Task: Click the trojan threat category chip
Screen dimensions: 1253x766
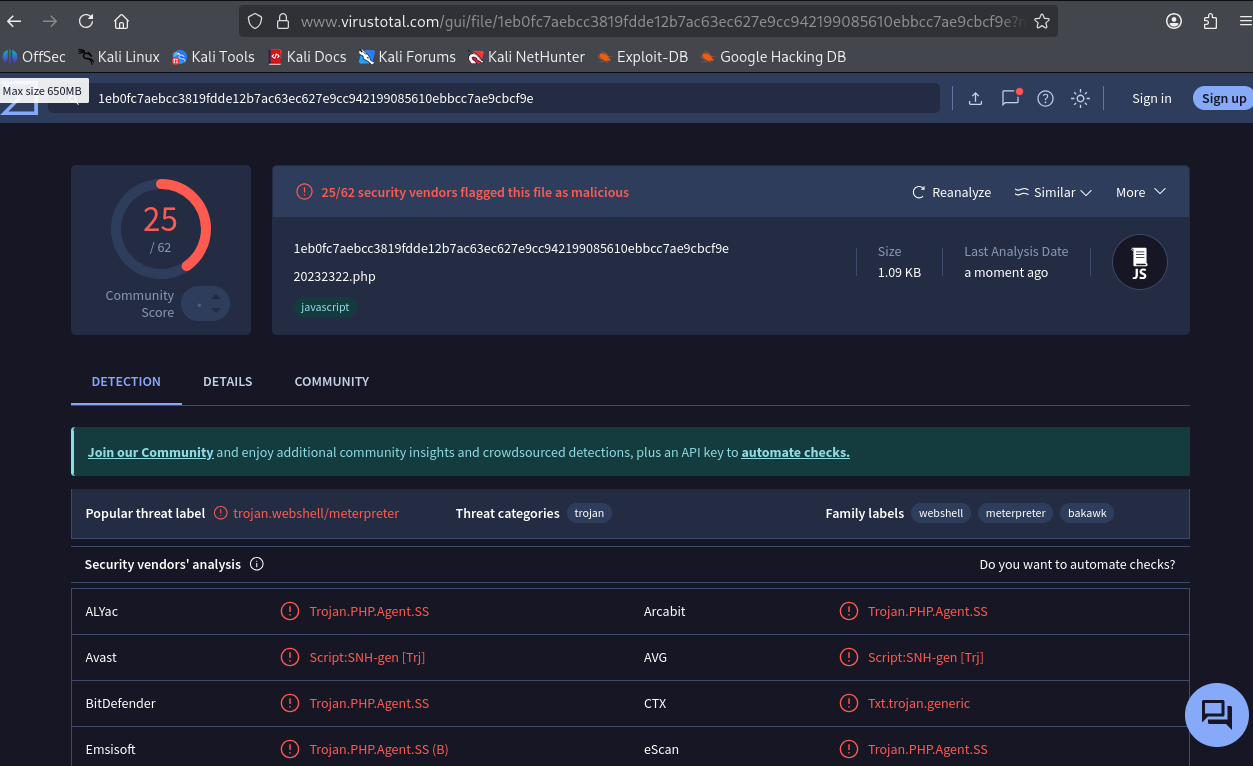Action: coord(589,513)
